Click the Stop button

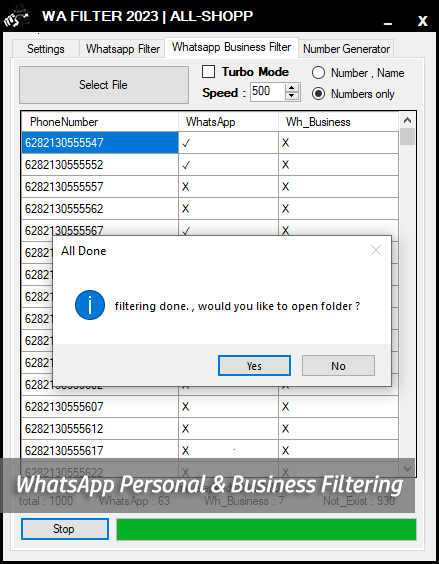(64, 529)
